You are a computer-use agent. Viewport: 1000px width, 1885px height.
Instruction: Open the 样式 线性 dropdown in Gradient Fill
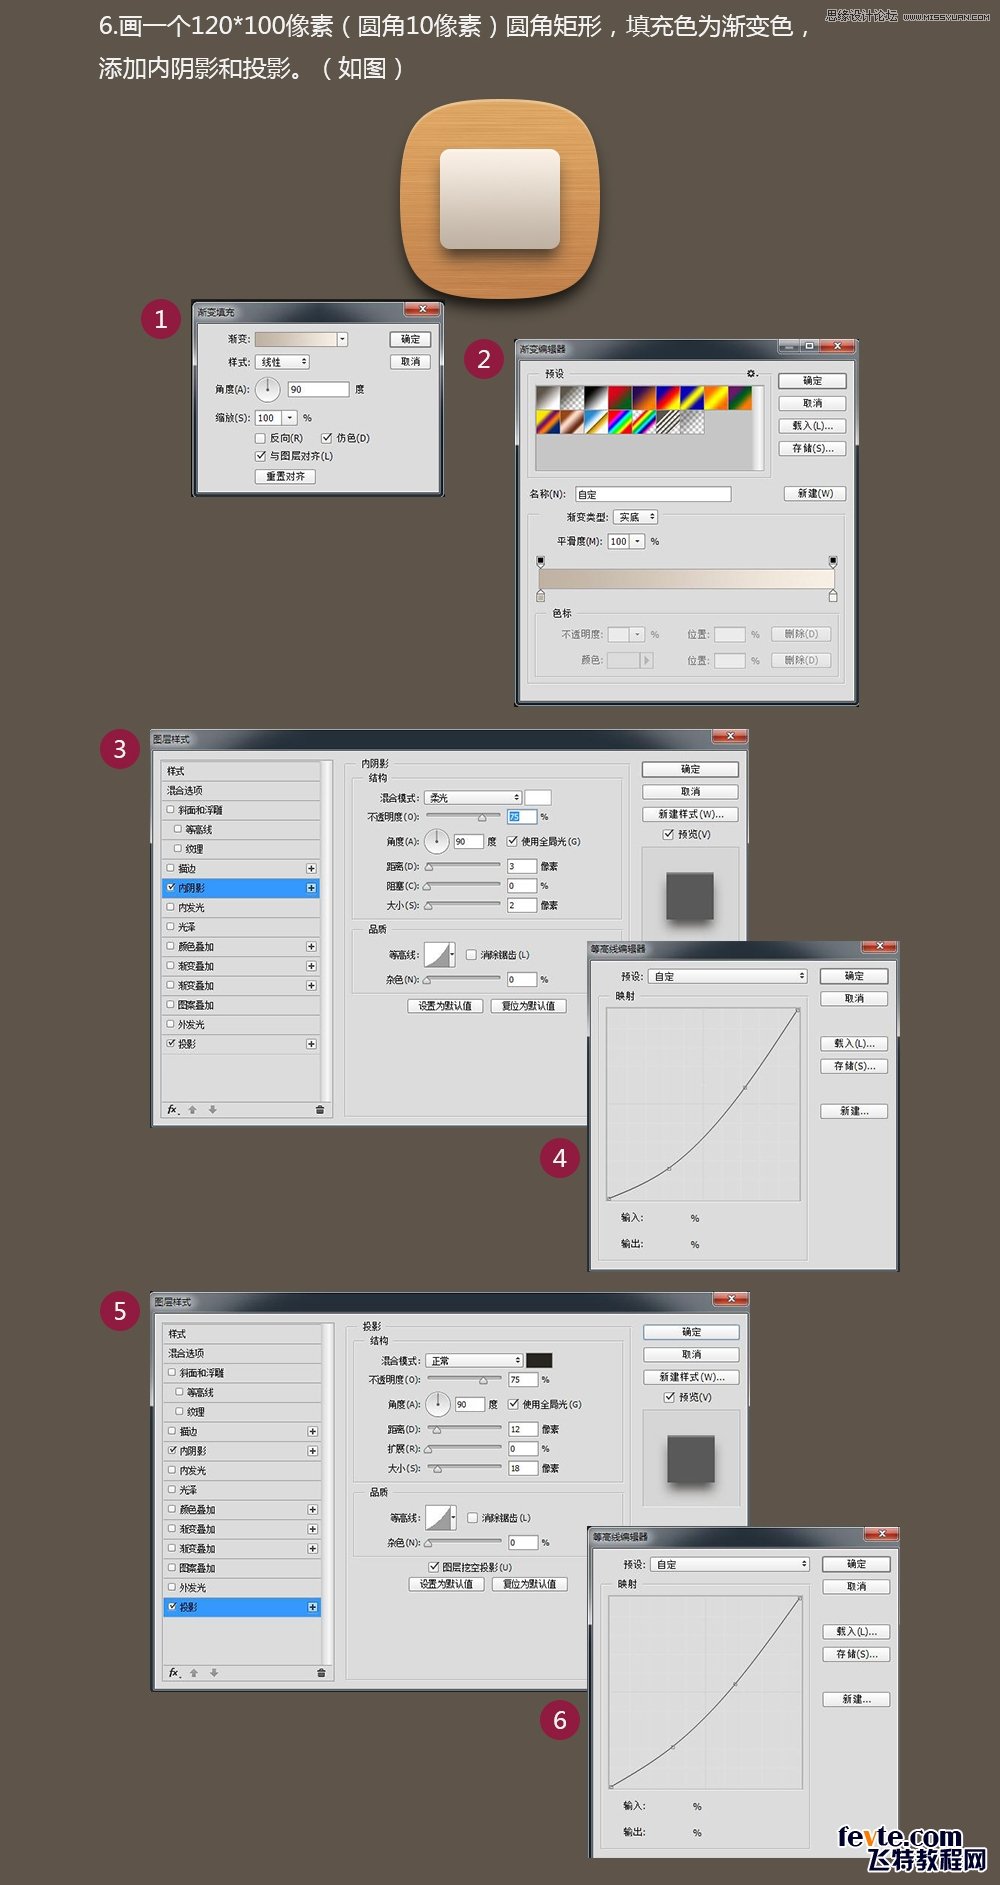(283, 362)
